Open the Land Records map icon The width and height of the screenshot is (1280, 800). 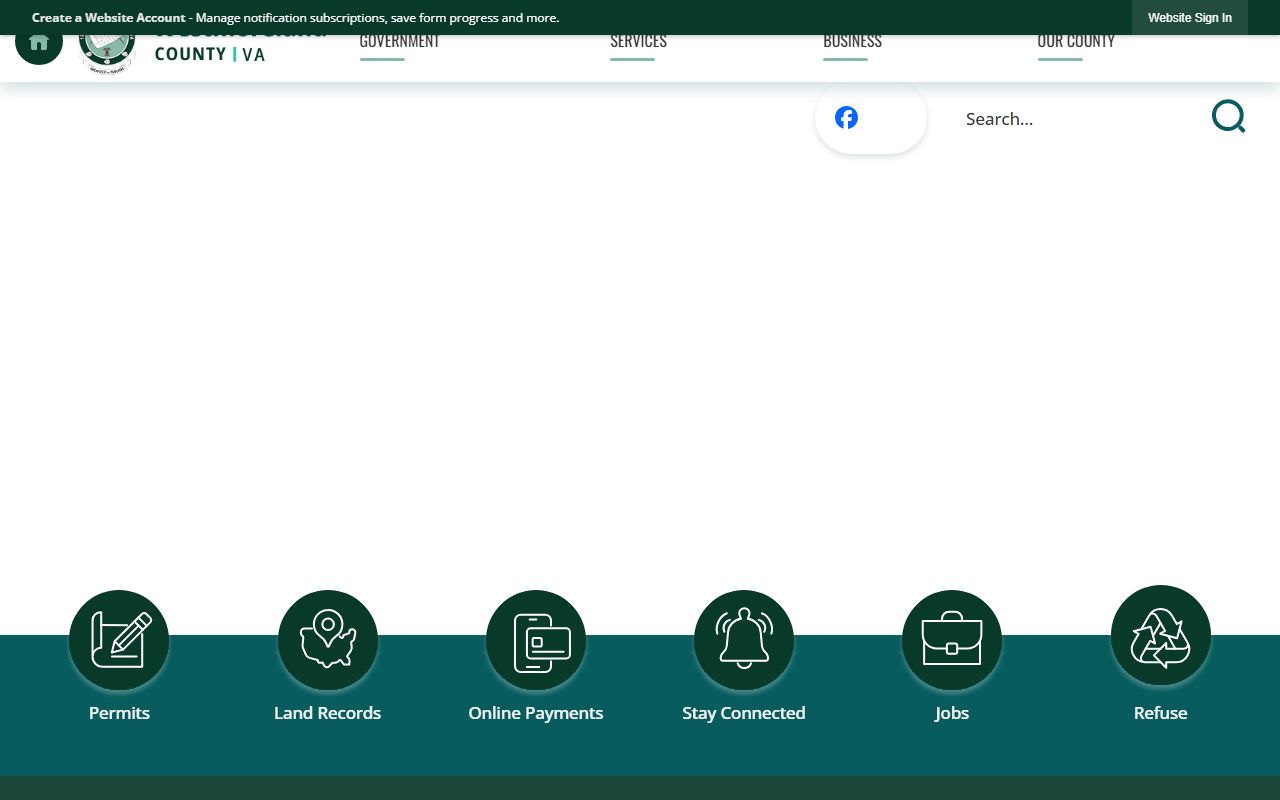327,640
